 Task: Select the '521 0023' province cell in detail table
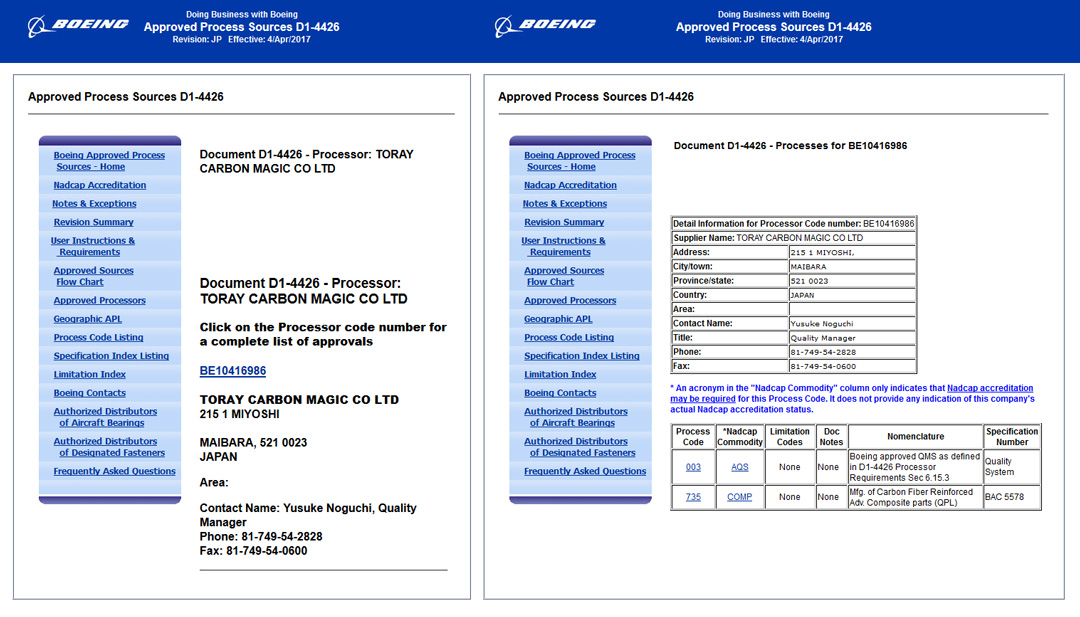point(852,281)
